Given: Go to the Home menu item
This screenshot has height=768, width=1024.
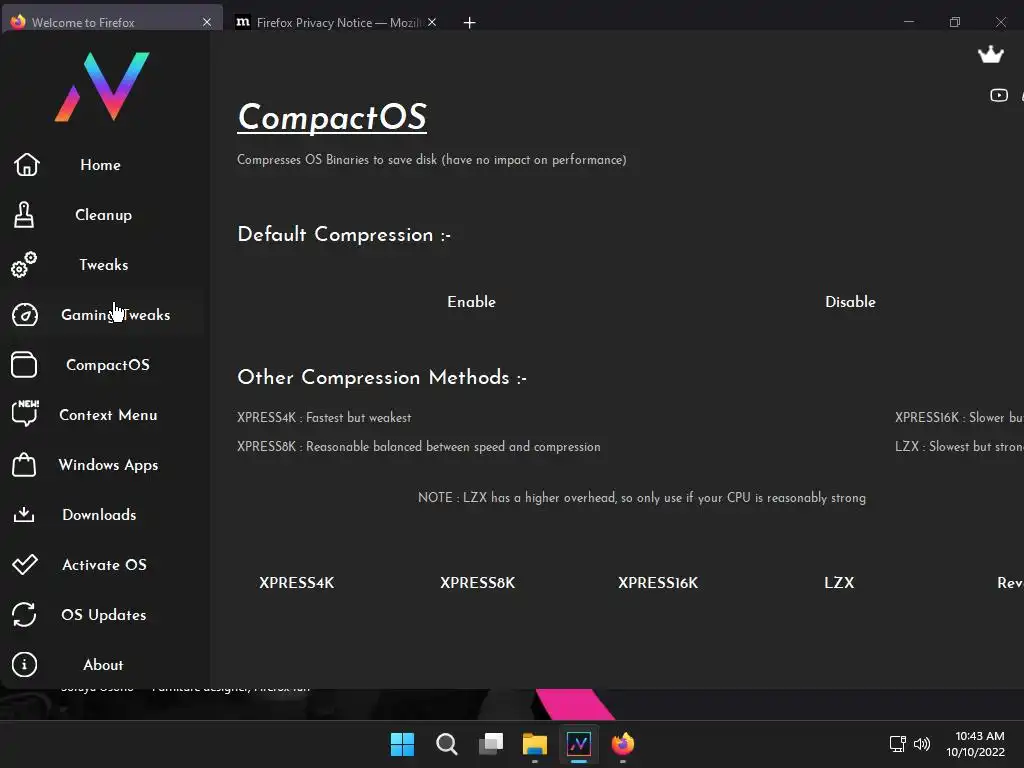Looking at the screenshot, I should [x=100, y=165].
